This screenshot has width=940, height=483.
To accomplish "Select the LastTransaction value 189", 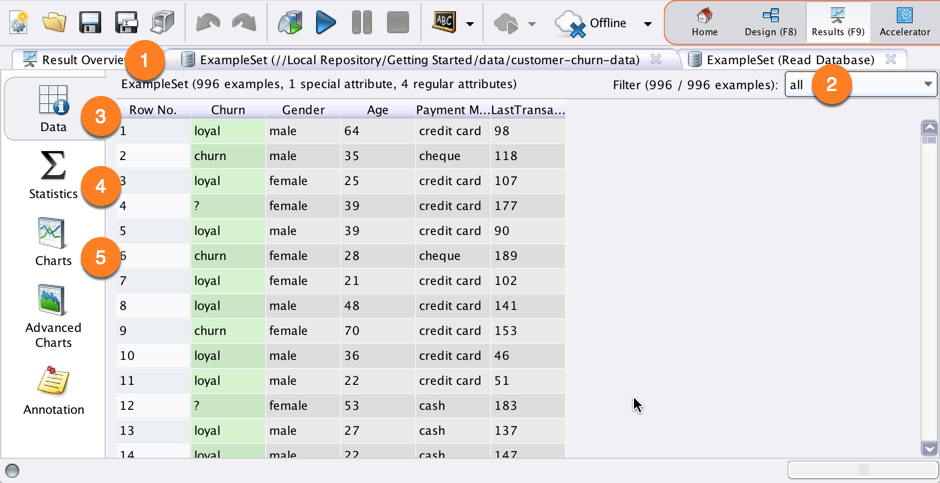I will tap(528, 256).
